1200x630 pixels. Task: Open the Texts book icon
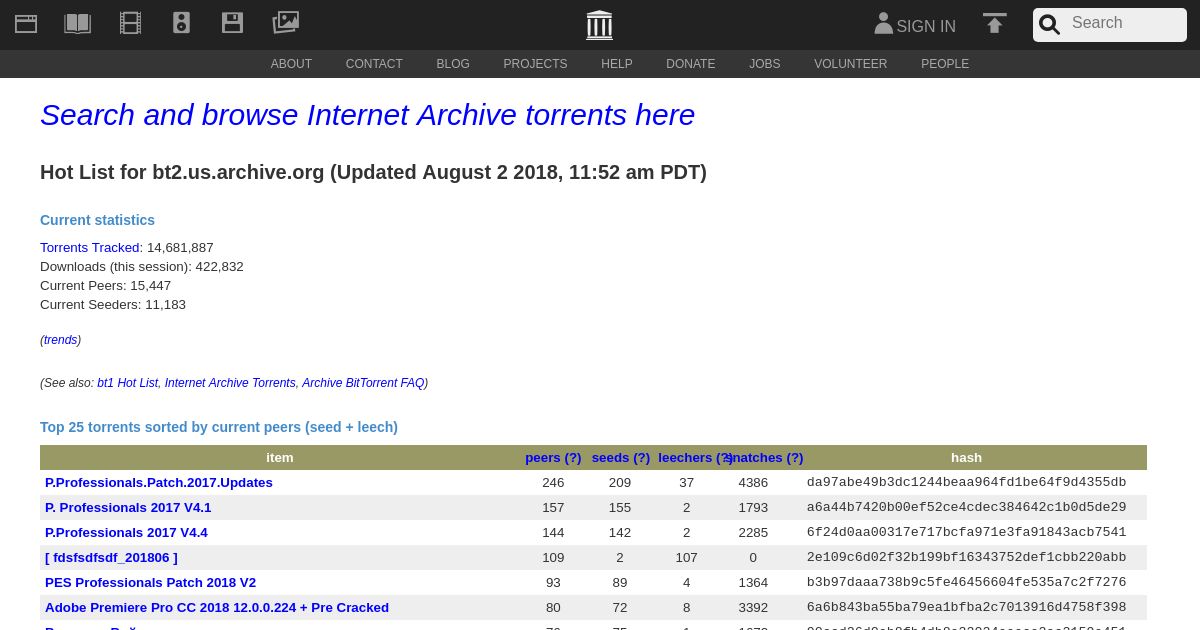click(x=77, y=23)
